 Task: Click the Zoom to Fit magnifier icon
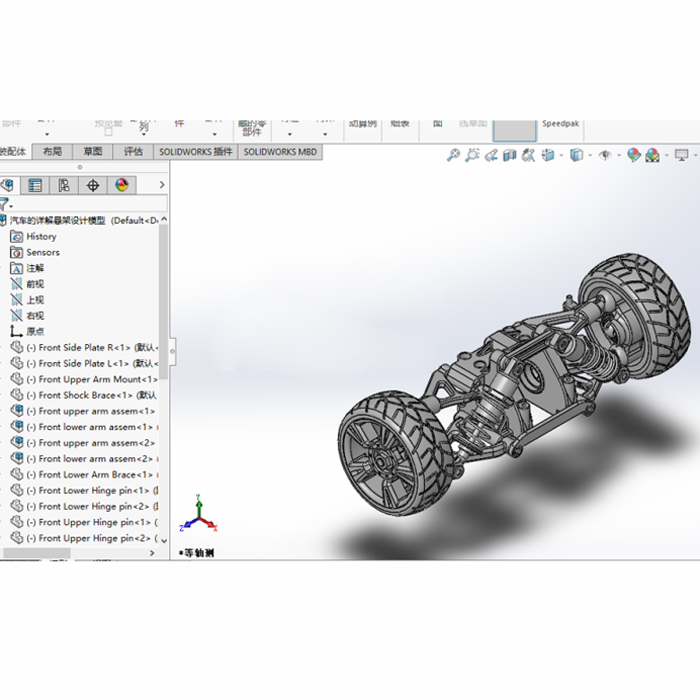(453, 155)
